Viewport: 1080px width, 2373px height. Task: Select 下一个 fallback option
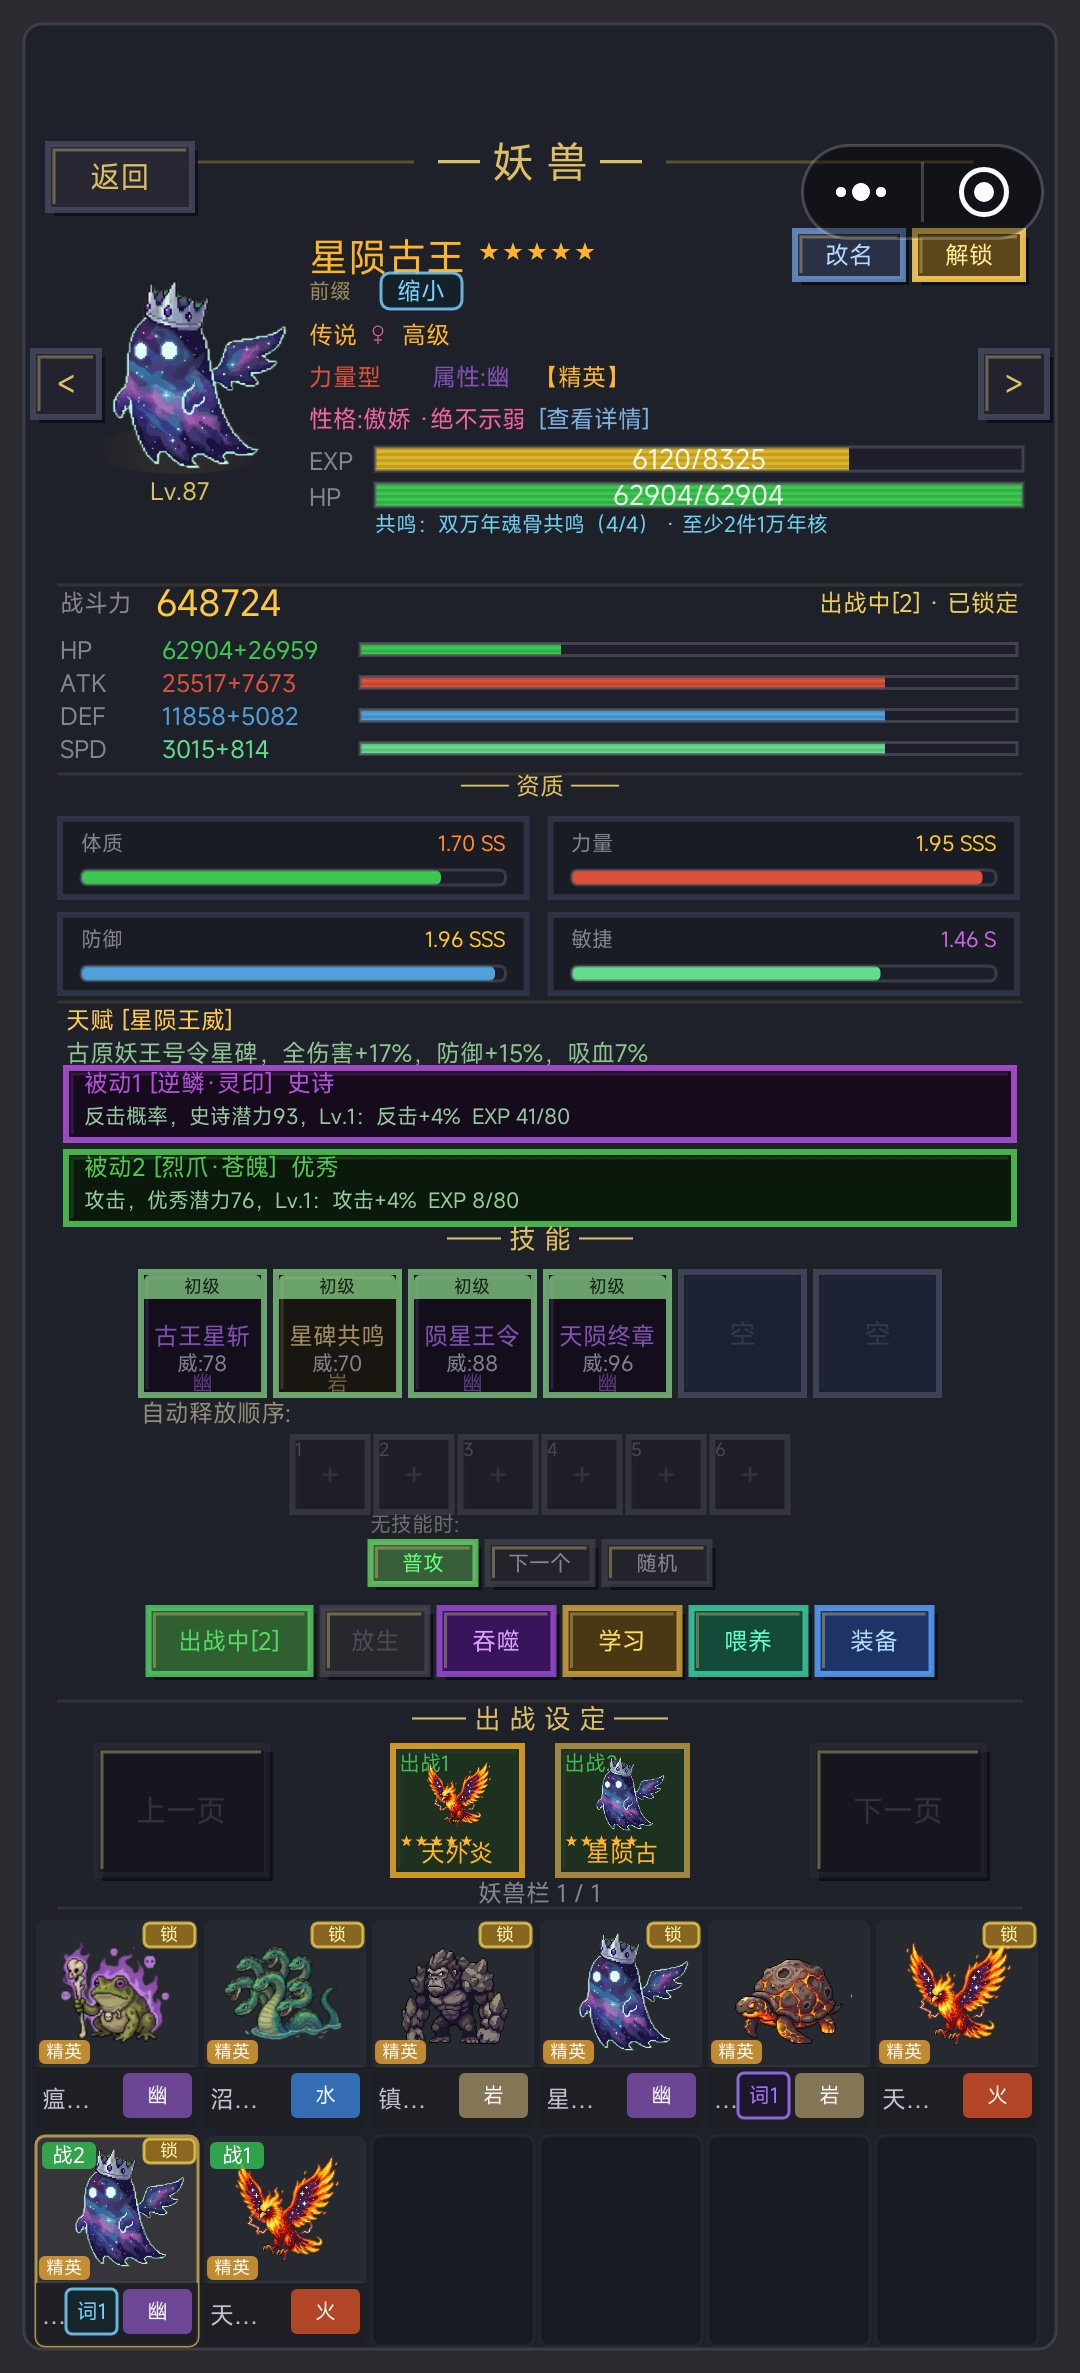click(x=540, y=1563)
